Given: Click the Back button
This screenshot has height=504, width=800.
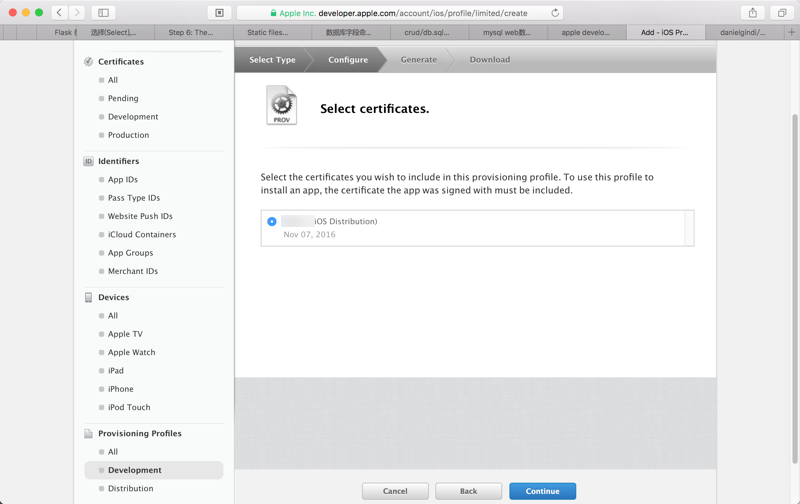Looking at the screenshot, I should (x=468, y=491).
